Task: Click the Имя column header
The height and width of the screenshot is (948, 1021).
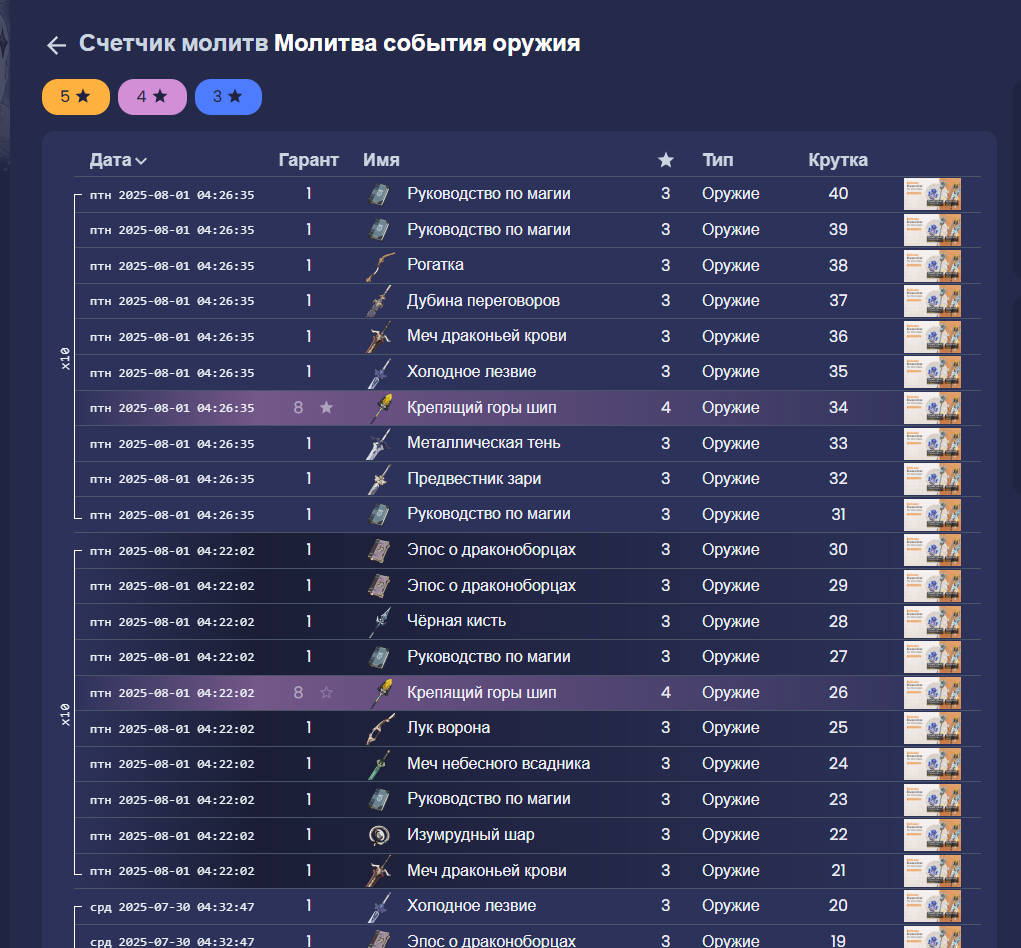Action: pos(382,160)
